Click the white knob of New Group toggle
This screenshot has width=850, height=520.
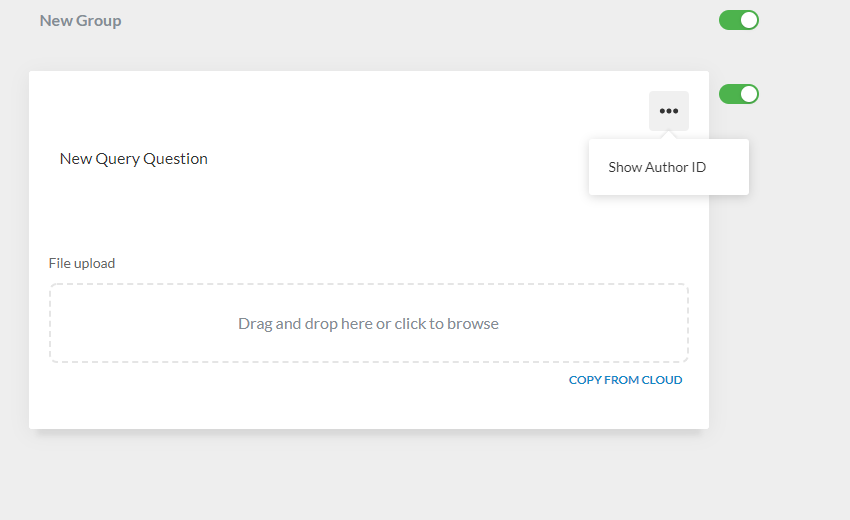(748, 20)
